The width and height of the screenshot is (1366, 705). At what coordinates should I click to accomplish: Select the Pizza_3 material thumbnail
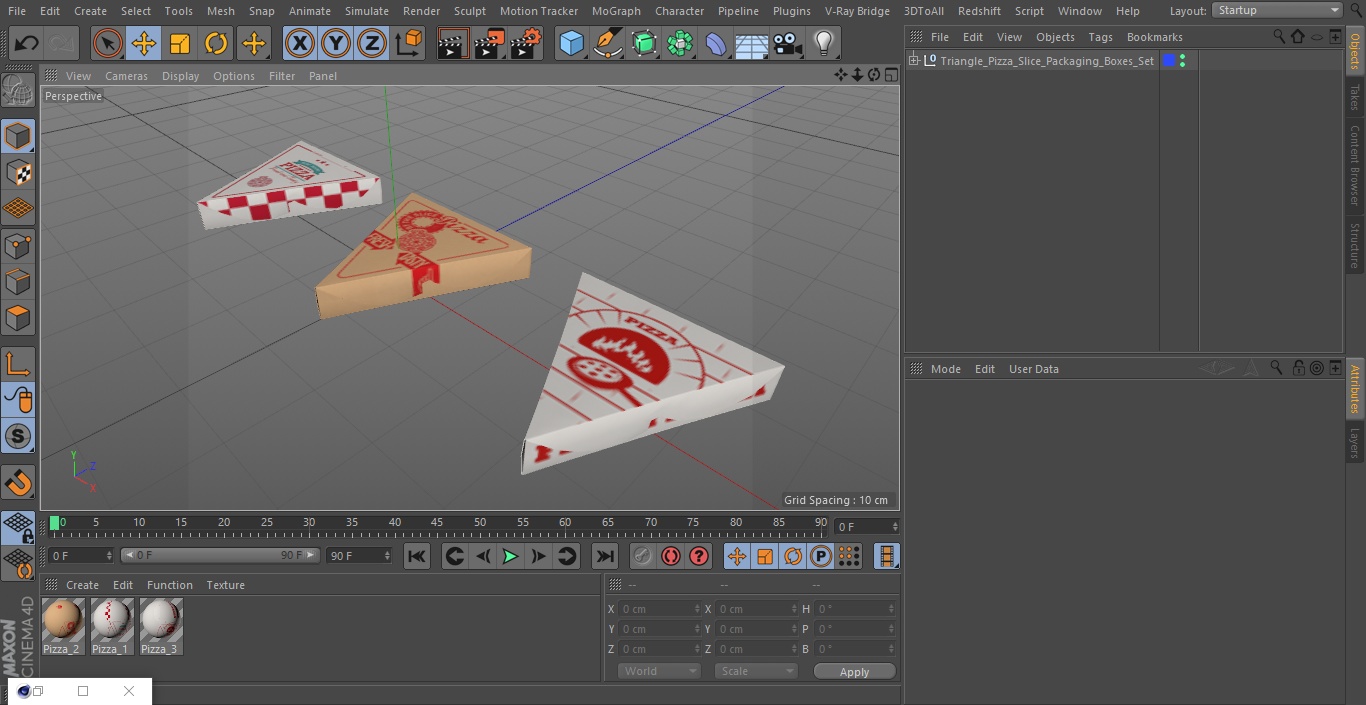point(160,627)
